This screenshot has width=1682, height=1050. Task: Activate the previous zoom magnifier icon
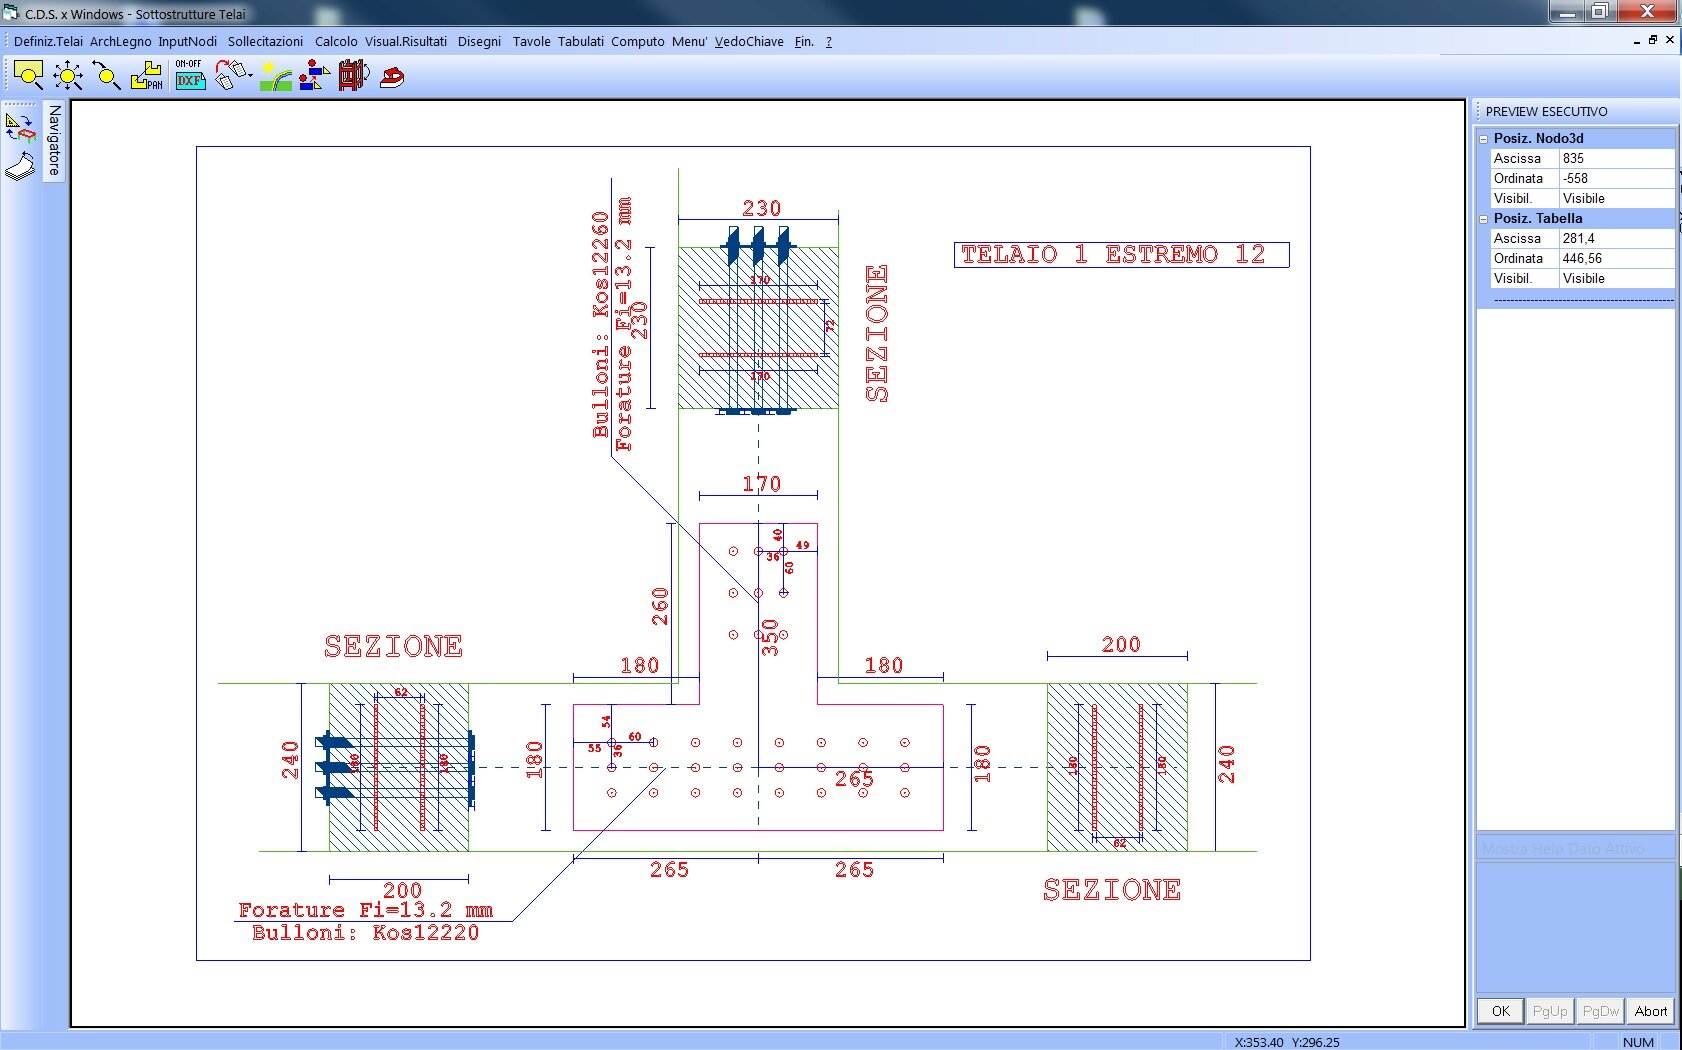click(x=106, y=76)
